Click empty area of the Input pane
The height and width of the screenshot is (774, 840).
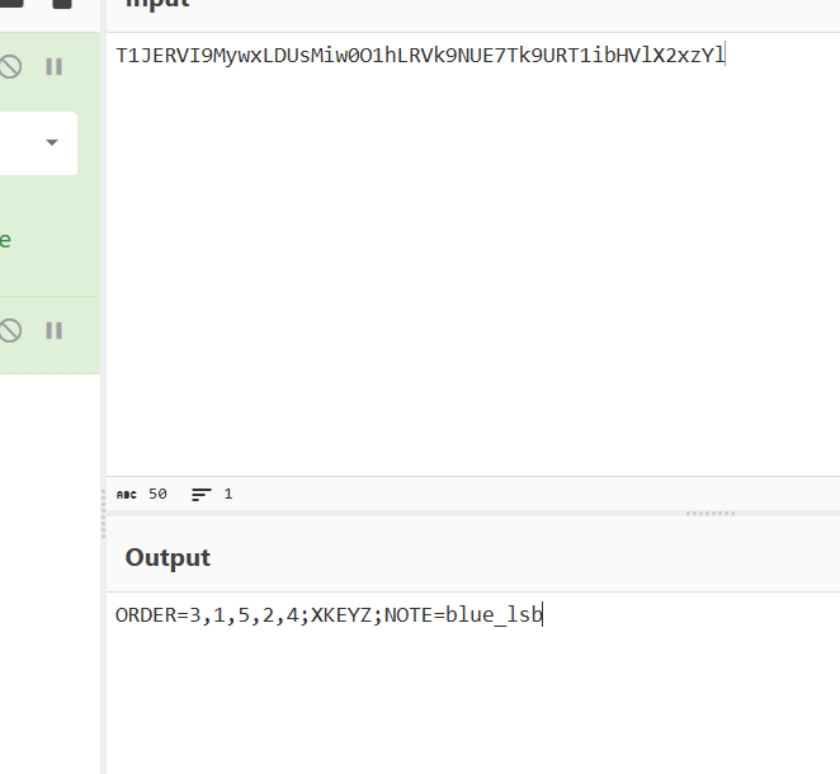(x=473, y=268)
